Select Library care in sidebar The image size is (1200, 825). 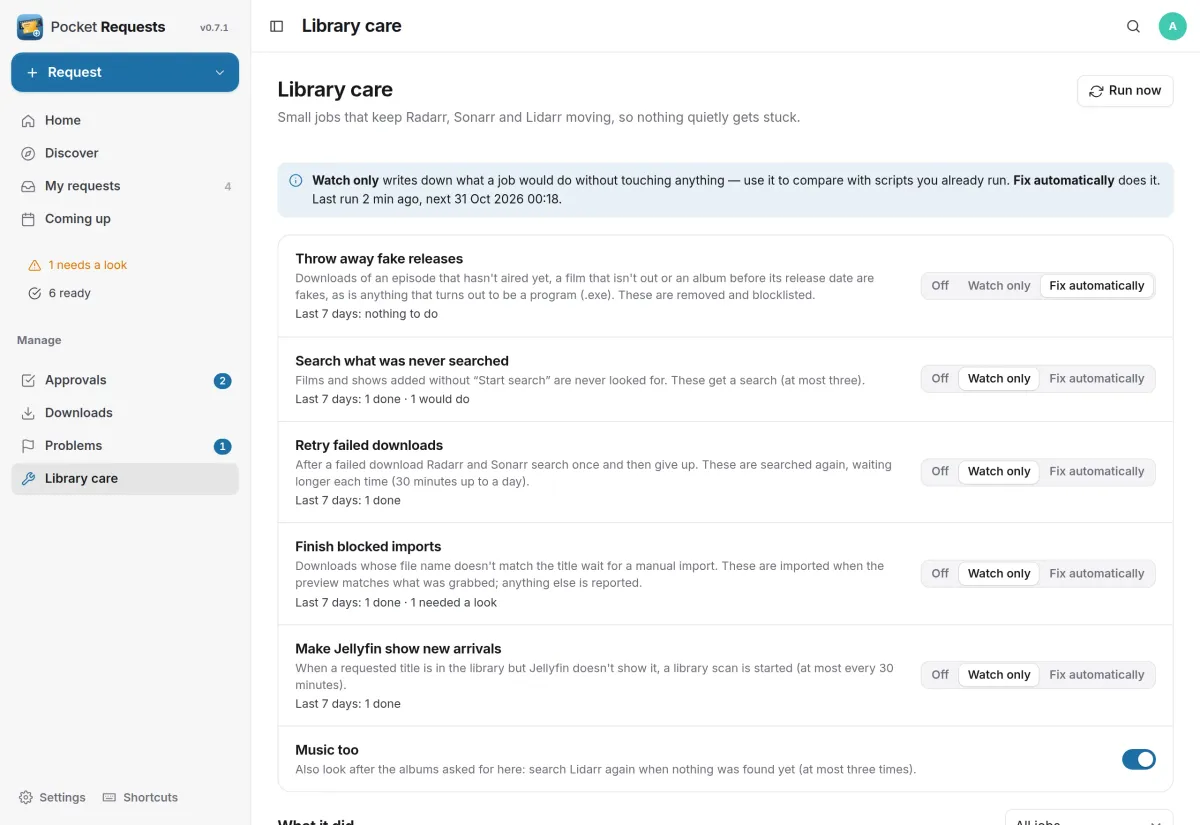[125, 479]
